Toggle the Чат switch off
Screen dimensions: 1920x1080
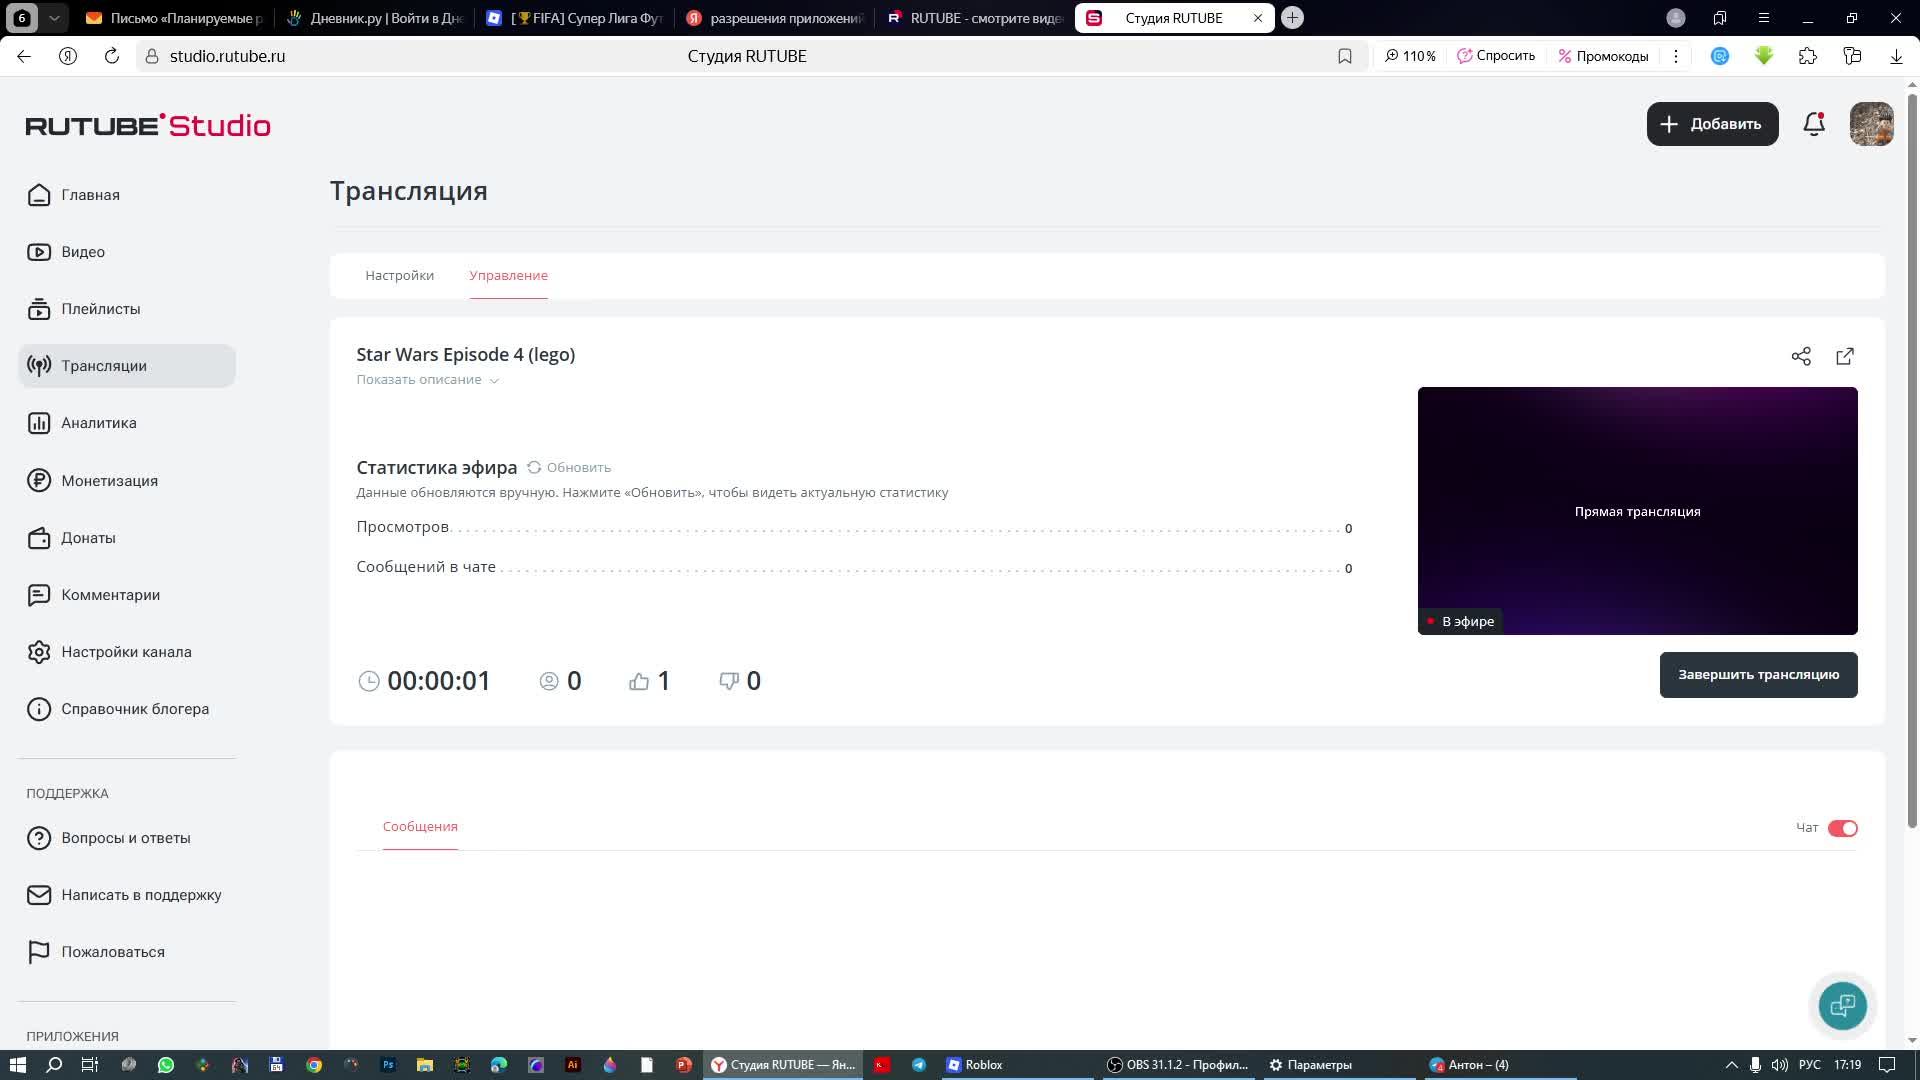pos(1842,828)
